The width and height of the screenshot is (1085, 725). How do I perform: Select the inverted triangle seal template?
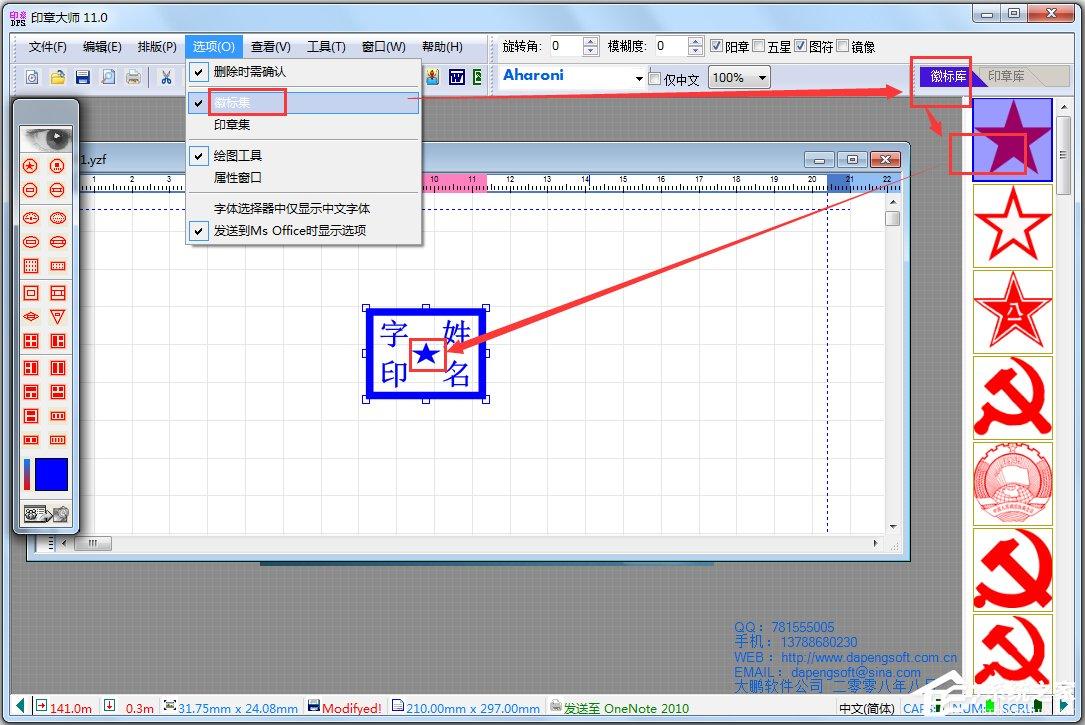58,317
